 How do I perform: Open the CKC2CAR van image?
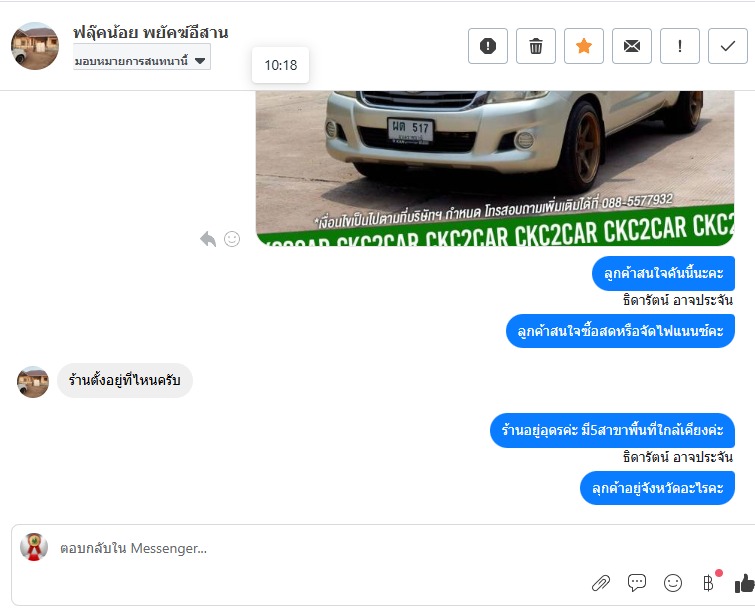pyautogui.click(x=495, y=168)
